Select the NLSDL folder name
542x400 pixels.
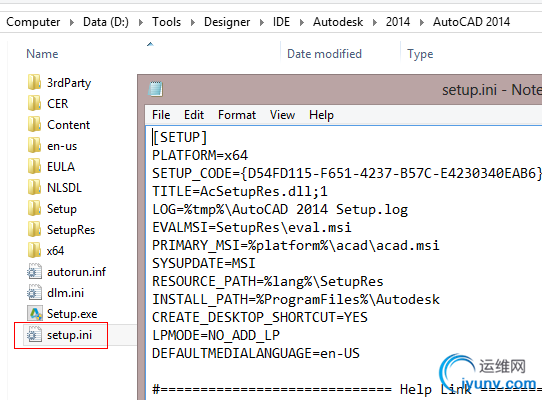point(64,188)
